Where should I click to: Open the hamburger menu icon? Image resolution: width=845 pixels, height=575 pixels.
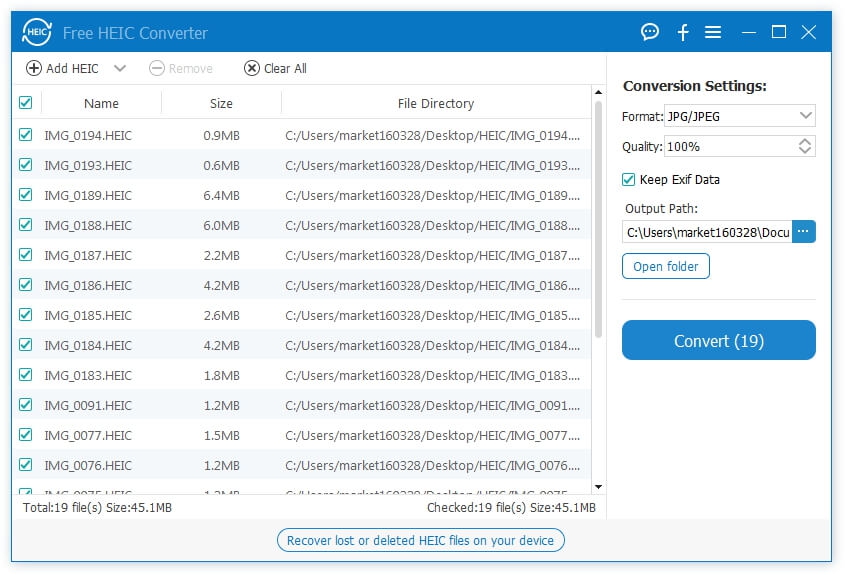(713, 32)
